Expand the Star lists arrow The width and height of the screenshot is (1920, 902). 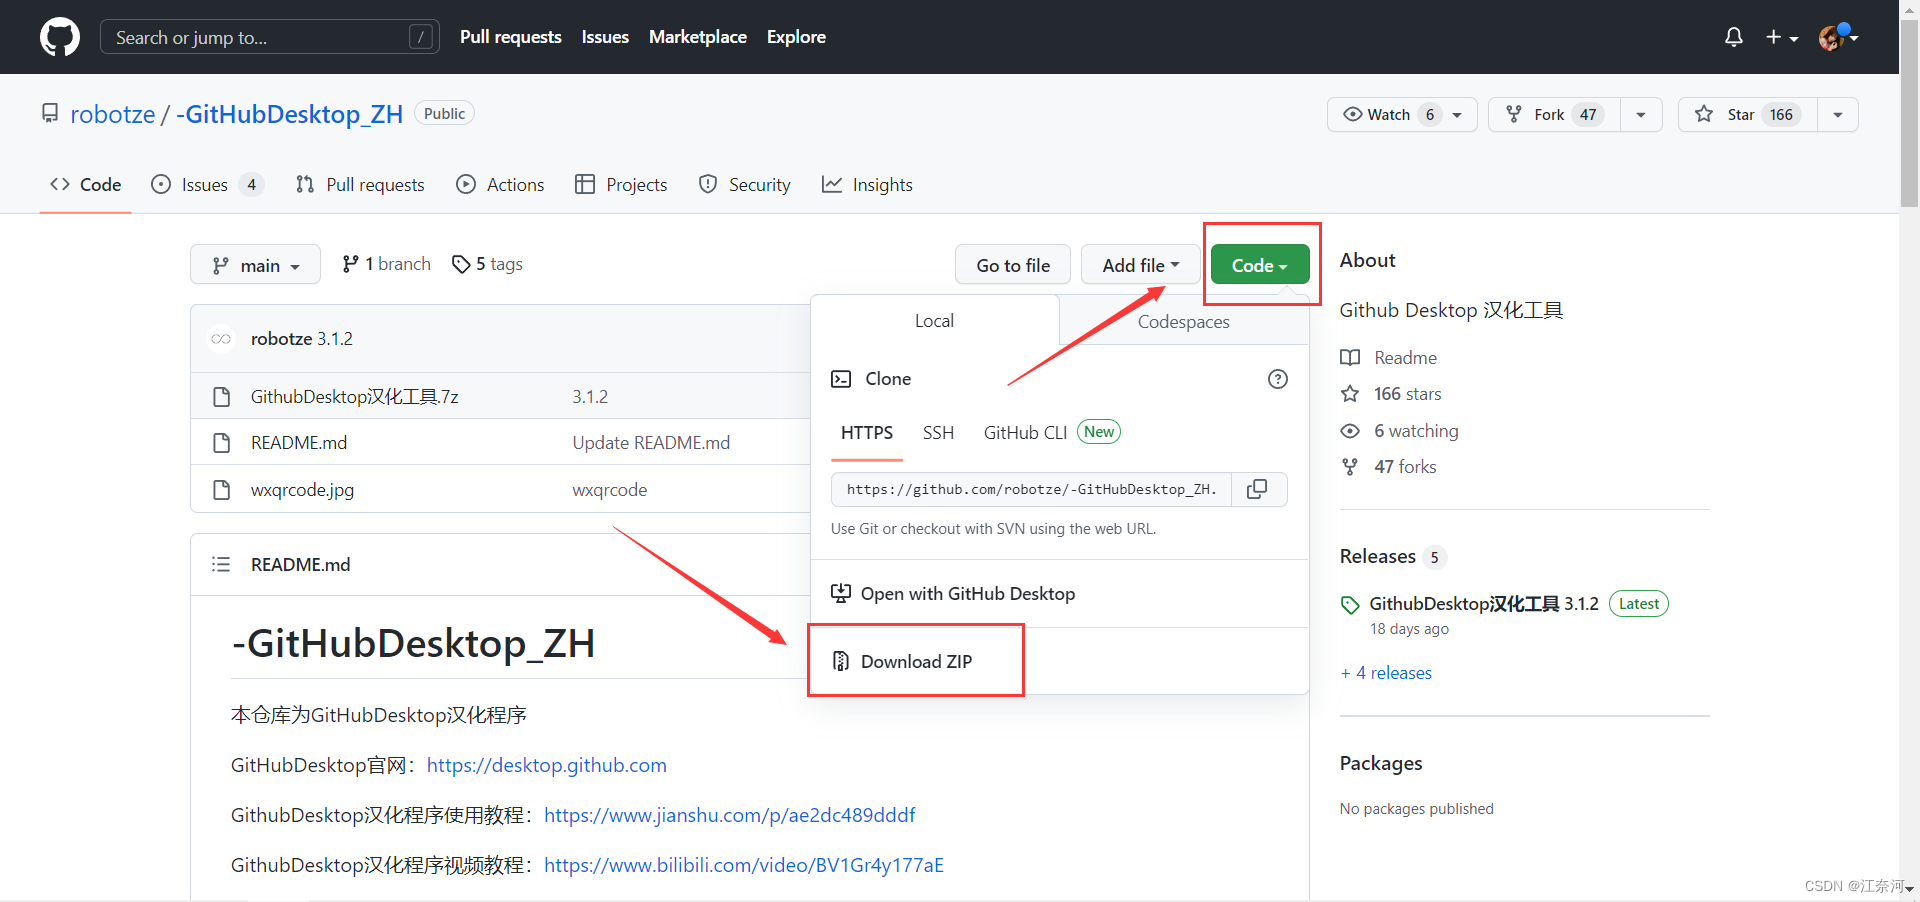(x=1838, y=115)
